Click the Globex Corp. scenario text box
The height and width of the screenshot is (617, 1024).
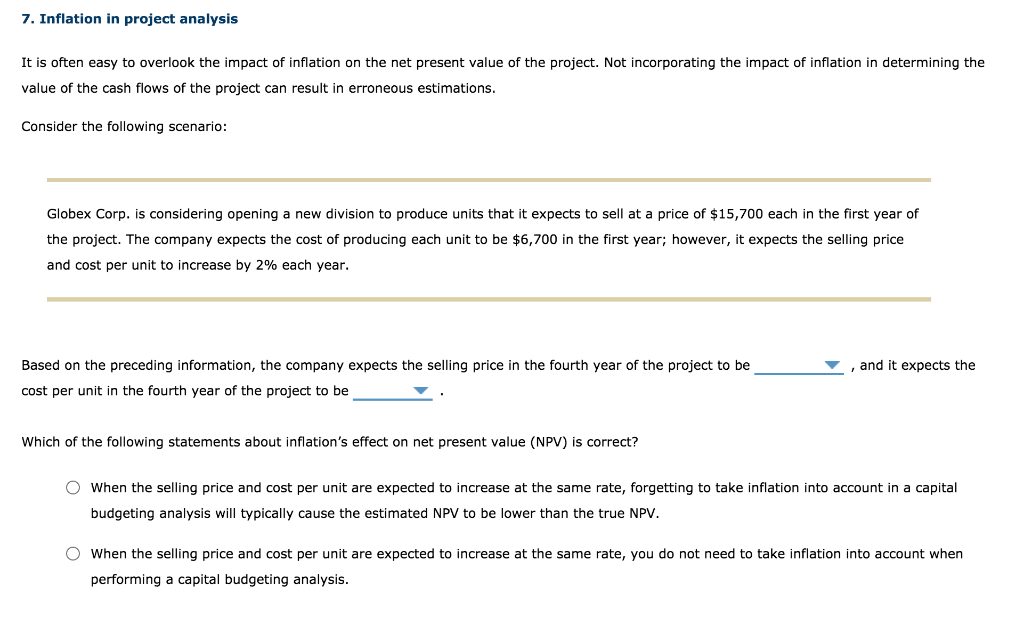pyautogui.click(x=483, y=239)
